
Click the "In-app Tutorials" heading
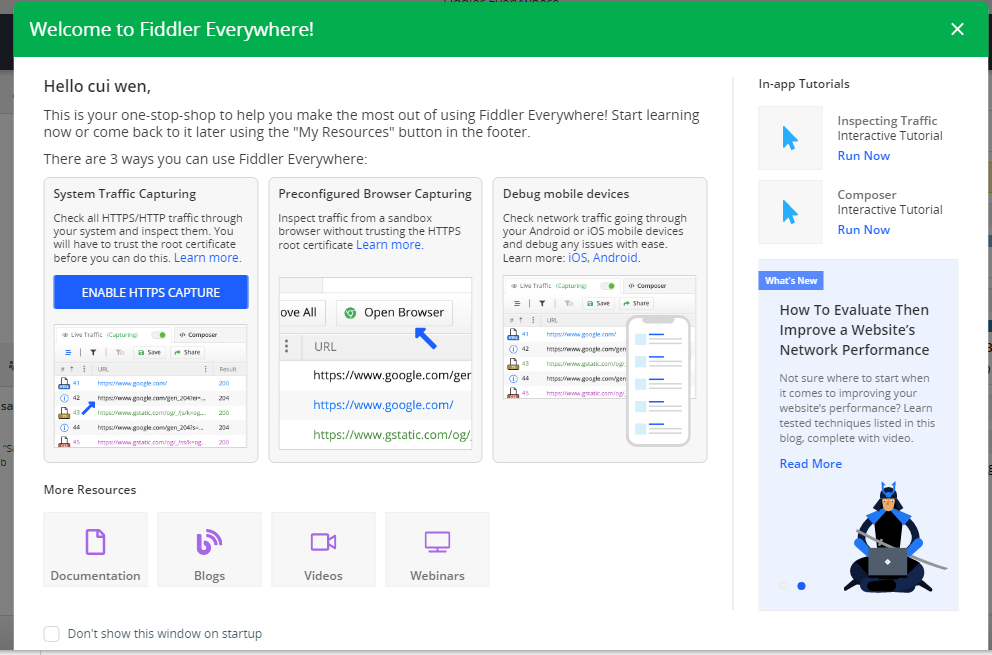(x=804, y=84)
